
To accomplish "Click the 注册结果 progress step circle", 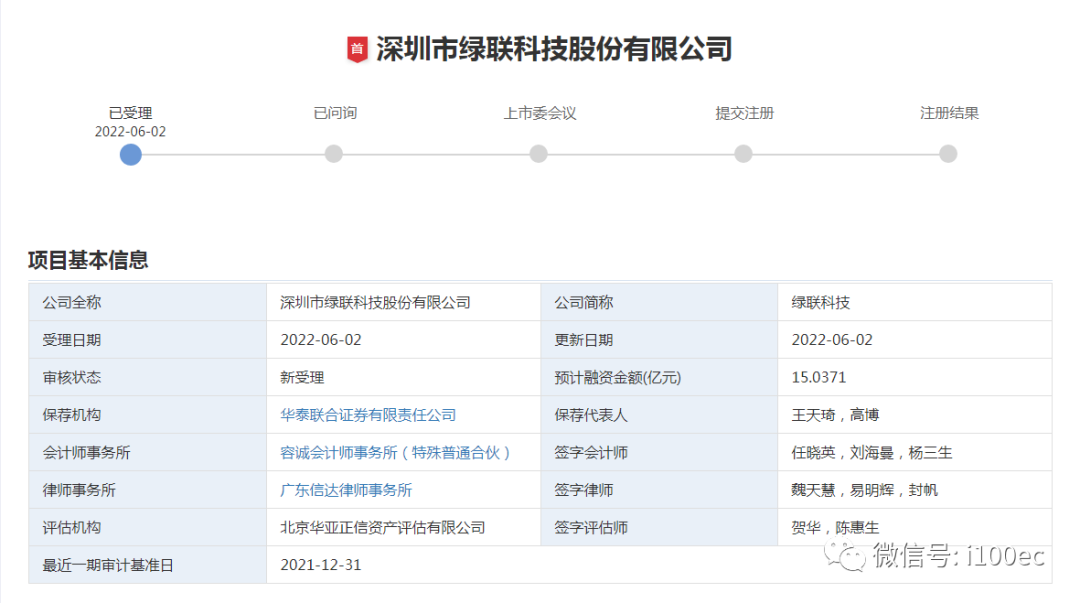I will tap(948, 154).
